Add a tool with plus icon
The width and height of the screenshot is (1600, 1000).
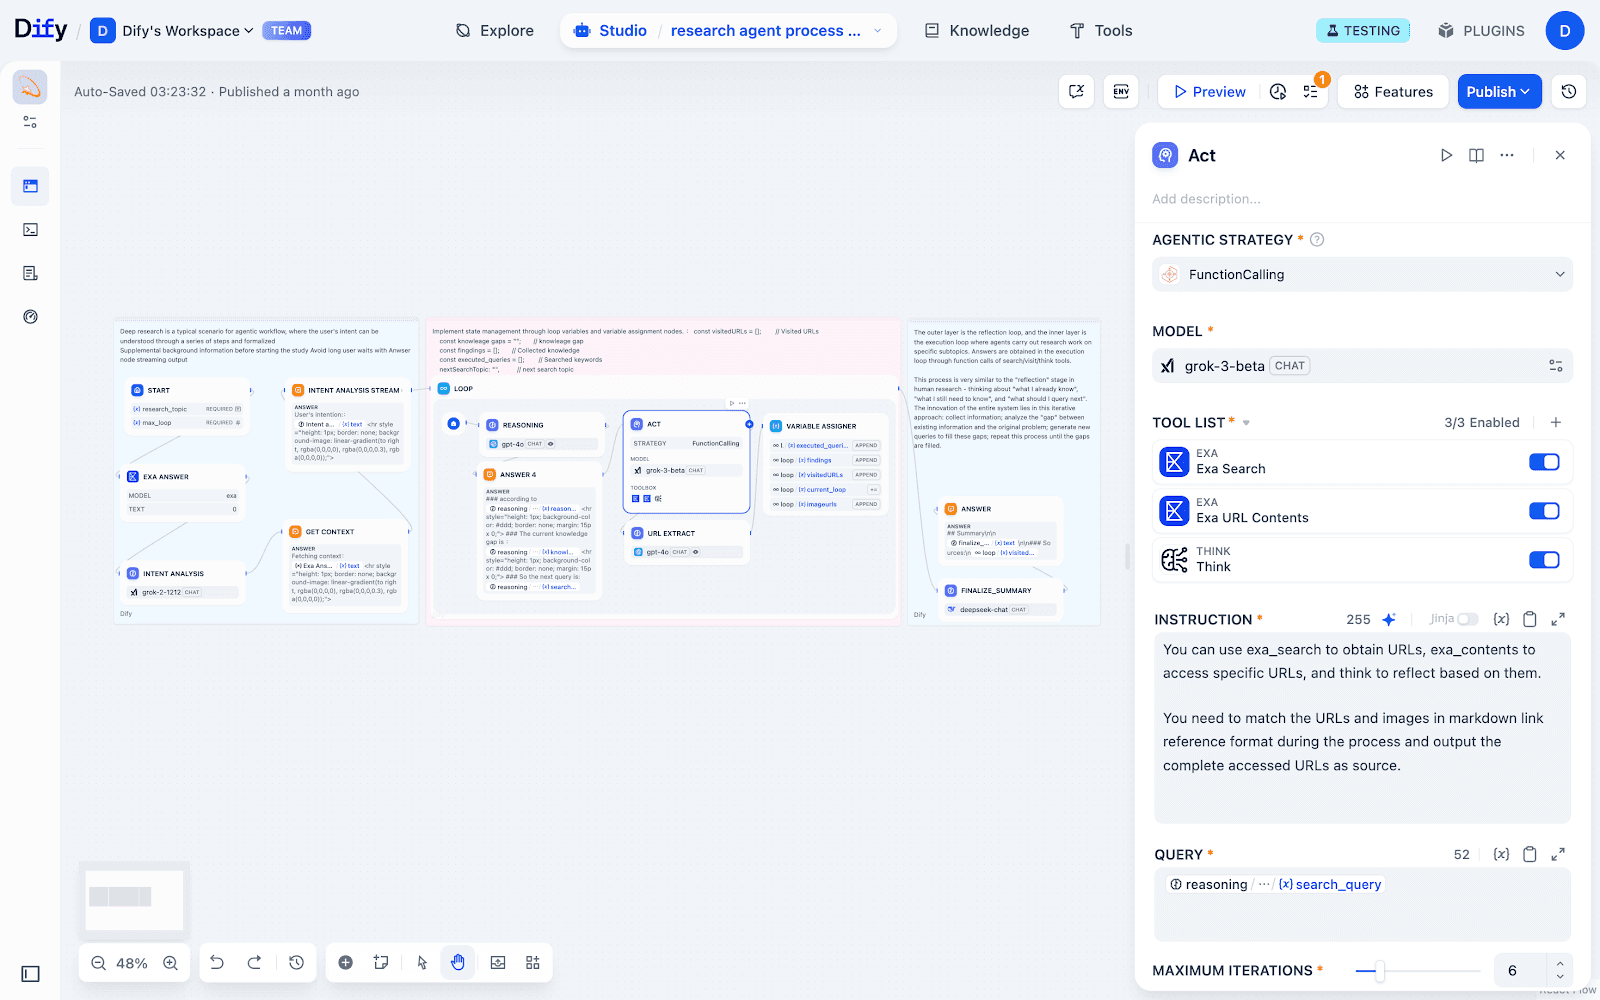pyautogui.click(x=1556, y=423)
